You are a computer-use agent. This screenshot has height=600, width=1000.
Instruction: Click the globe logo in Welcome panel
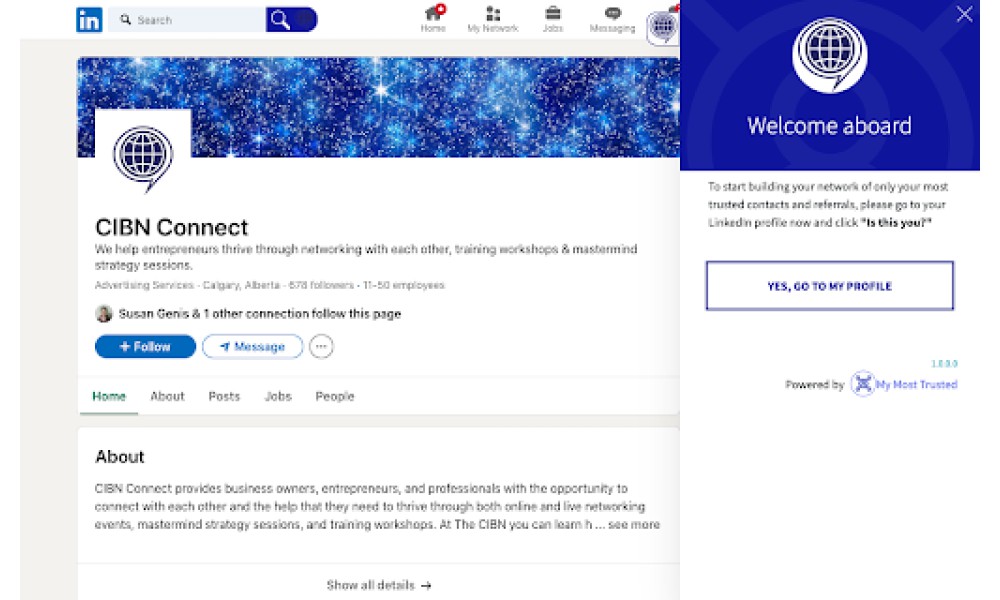(x=829, y=55)
